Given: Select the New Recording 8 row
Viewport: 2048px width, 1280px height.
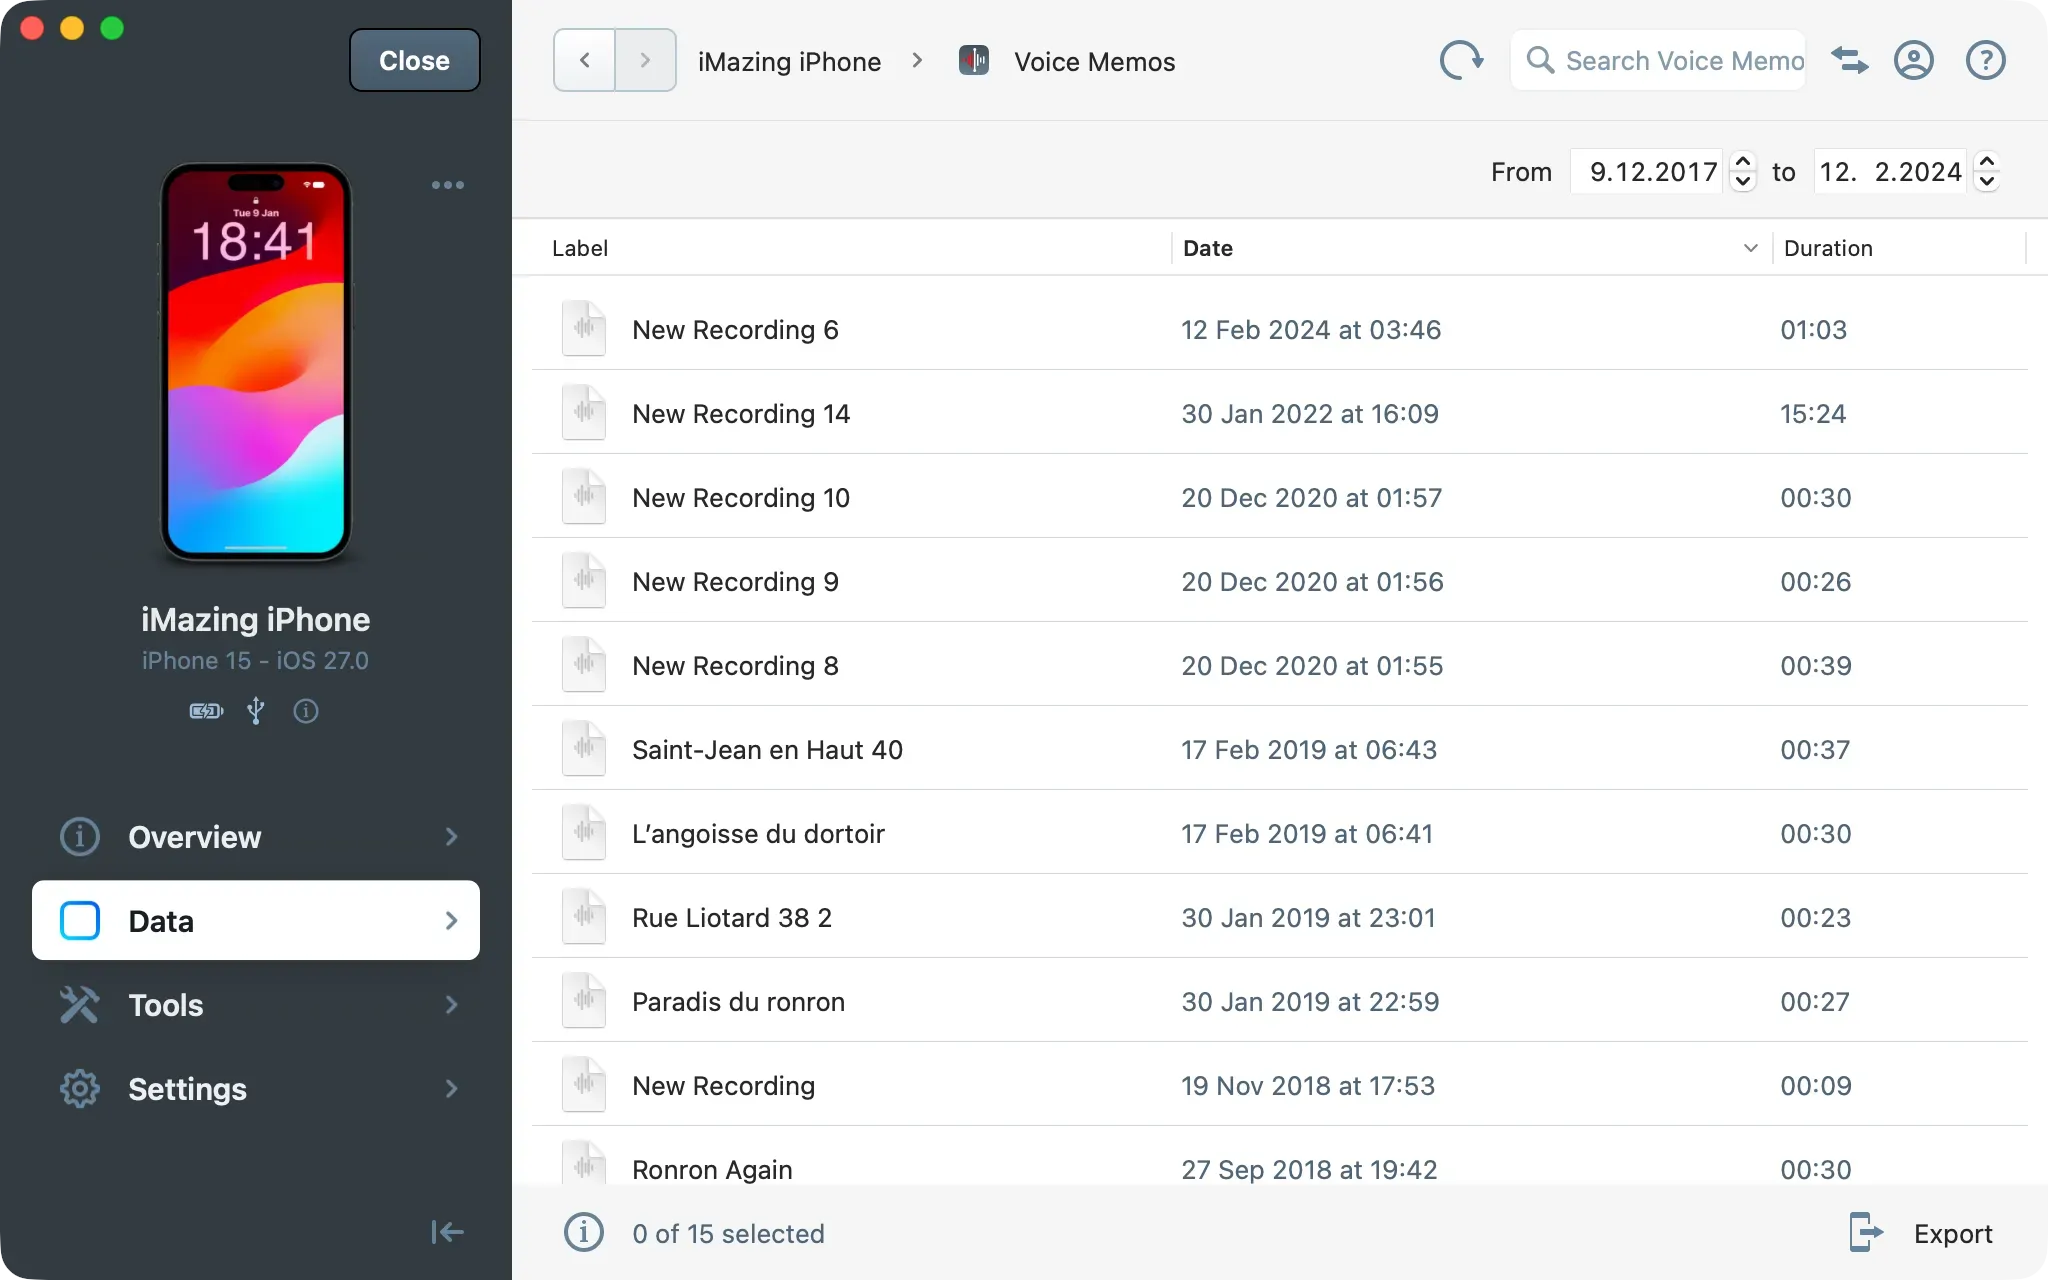Looking at the screenshot, I should pyautogui.click(x=1280, y=664).
